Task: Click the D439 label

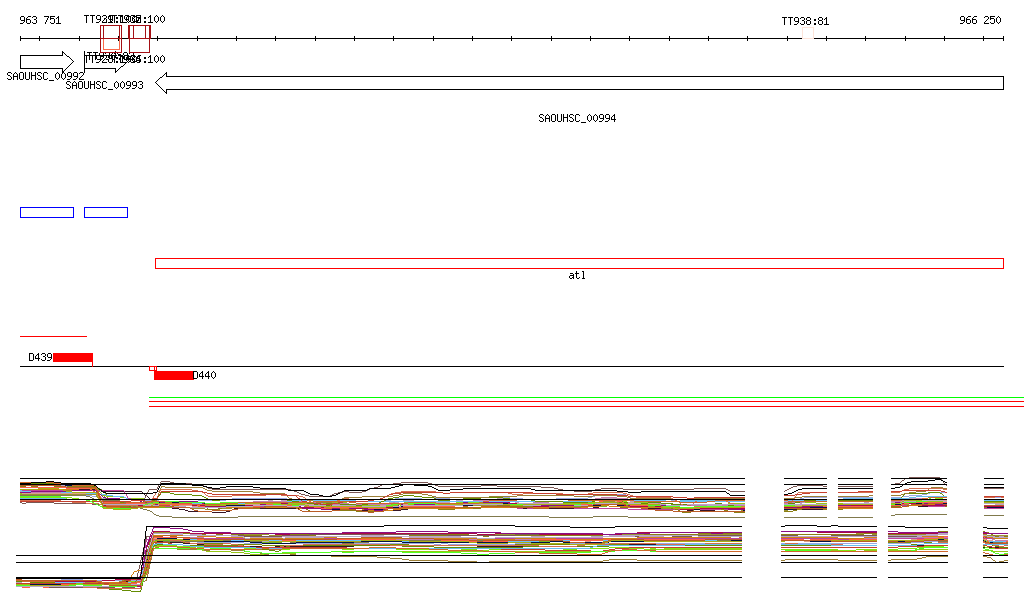Action: 40,357
